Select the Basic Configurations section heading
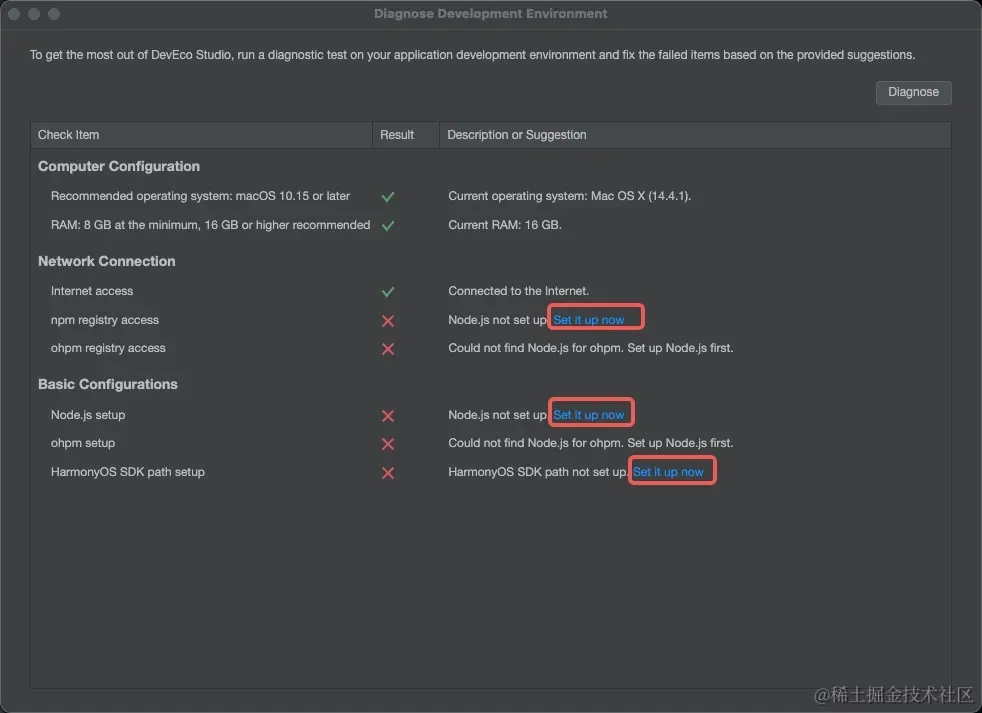982x713 pixels. coord(108,385)
